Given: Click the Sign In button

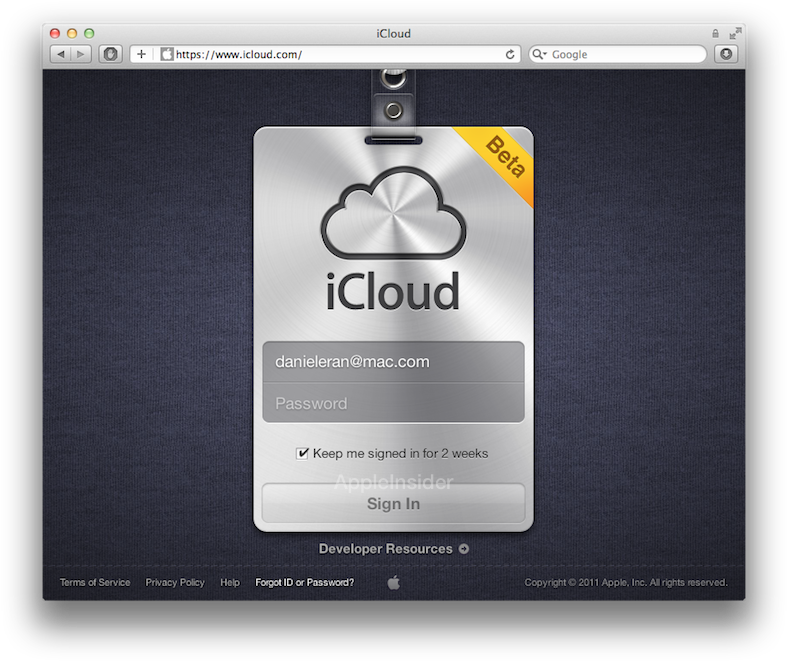Looking at the screenshot, I should [393, 503].
